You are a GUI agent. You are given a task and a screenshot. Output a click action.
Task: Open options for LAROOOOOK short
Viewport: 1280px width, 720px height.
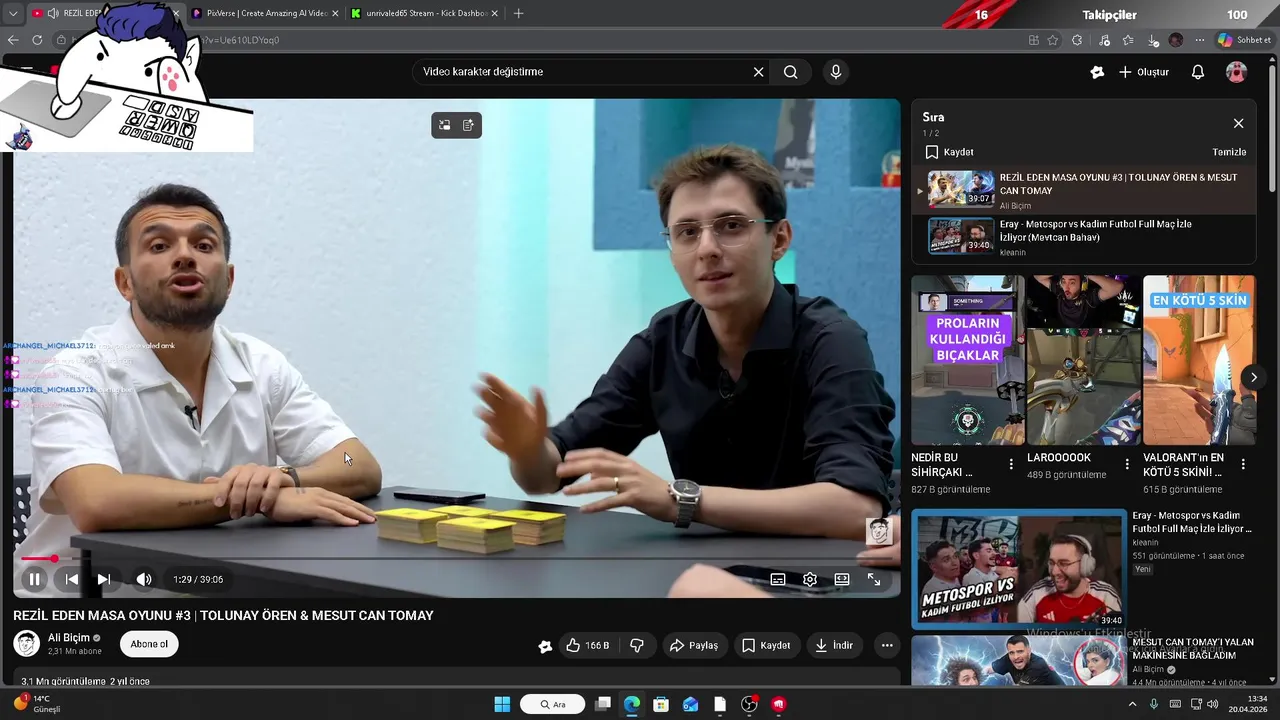1127,464
